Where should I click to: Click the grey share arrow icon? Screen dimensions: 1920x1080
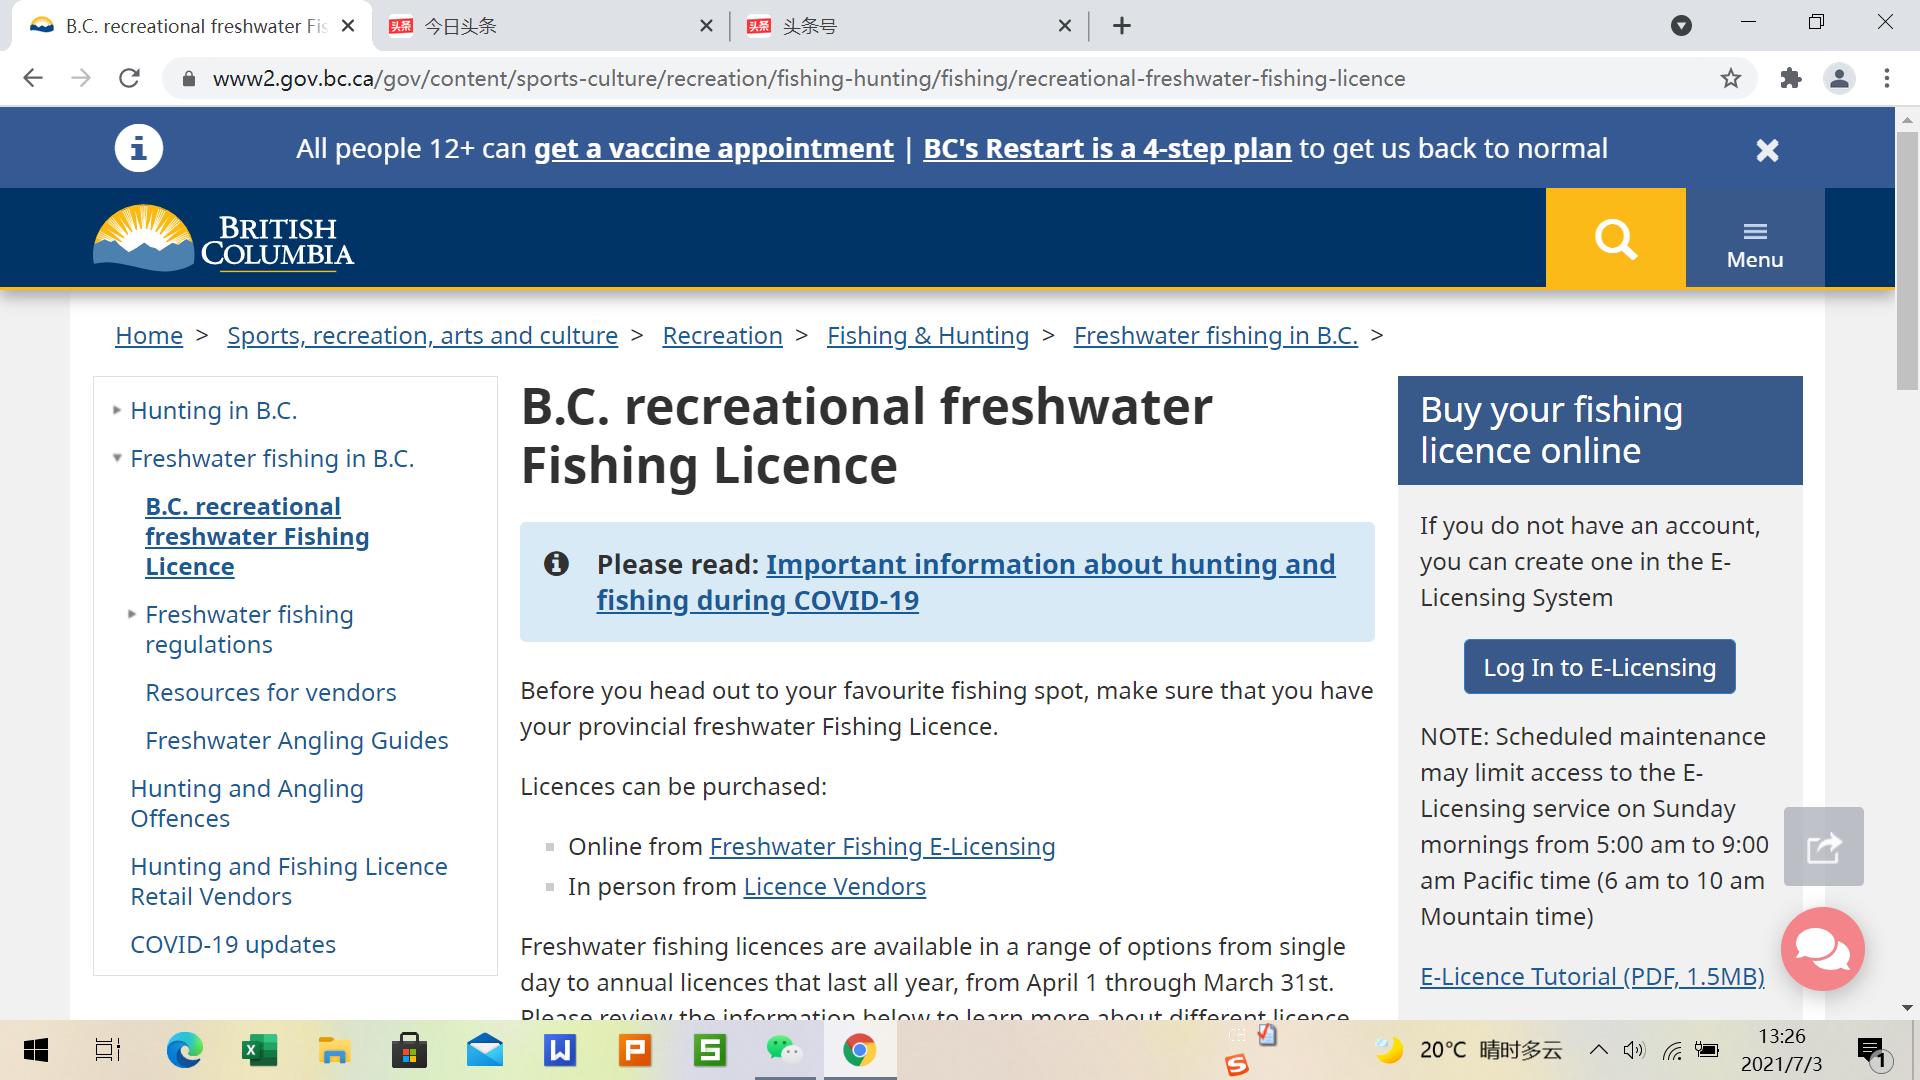coord(1823,847)
